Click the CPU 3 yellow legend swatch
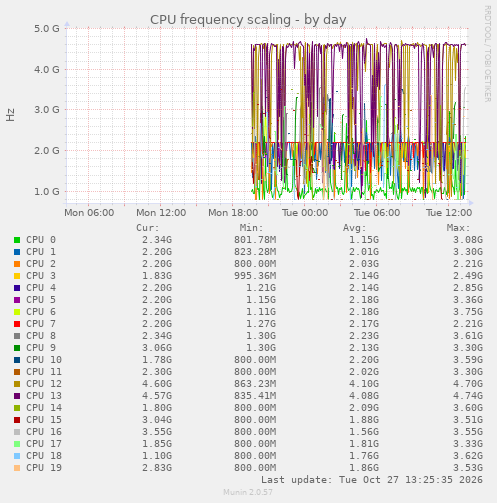Image resolution: width=497 pixels, height=503 pixels. coord(17,276)
